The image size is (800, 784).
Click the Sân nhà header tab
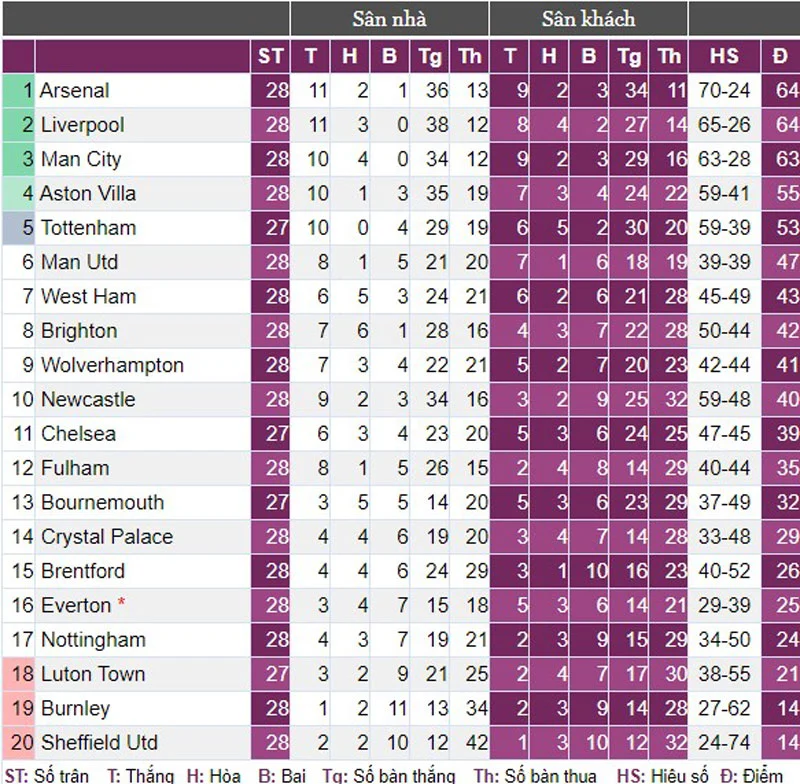pos(389,19)
